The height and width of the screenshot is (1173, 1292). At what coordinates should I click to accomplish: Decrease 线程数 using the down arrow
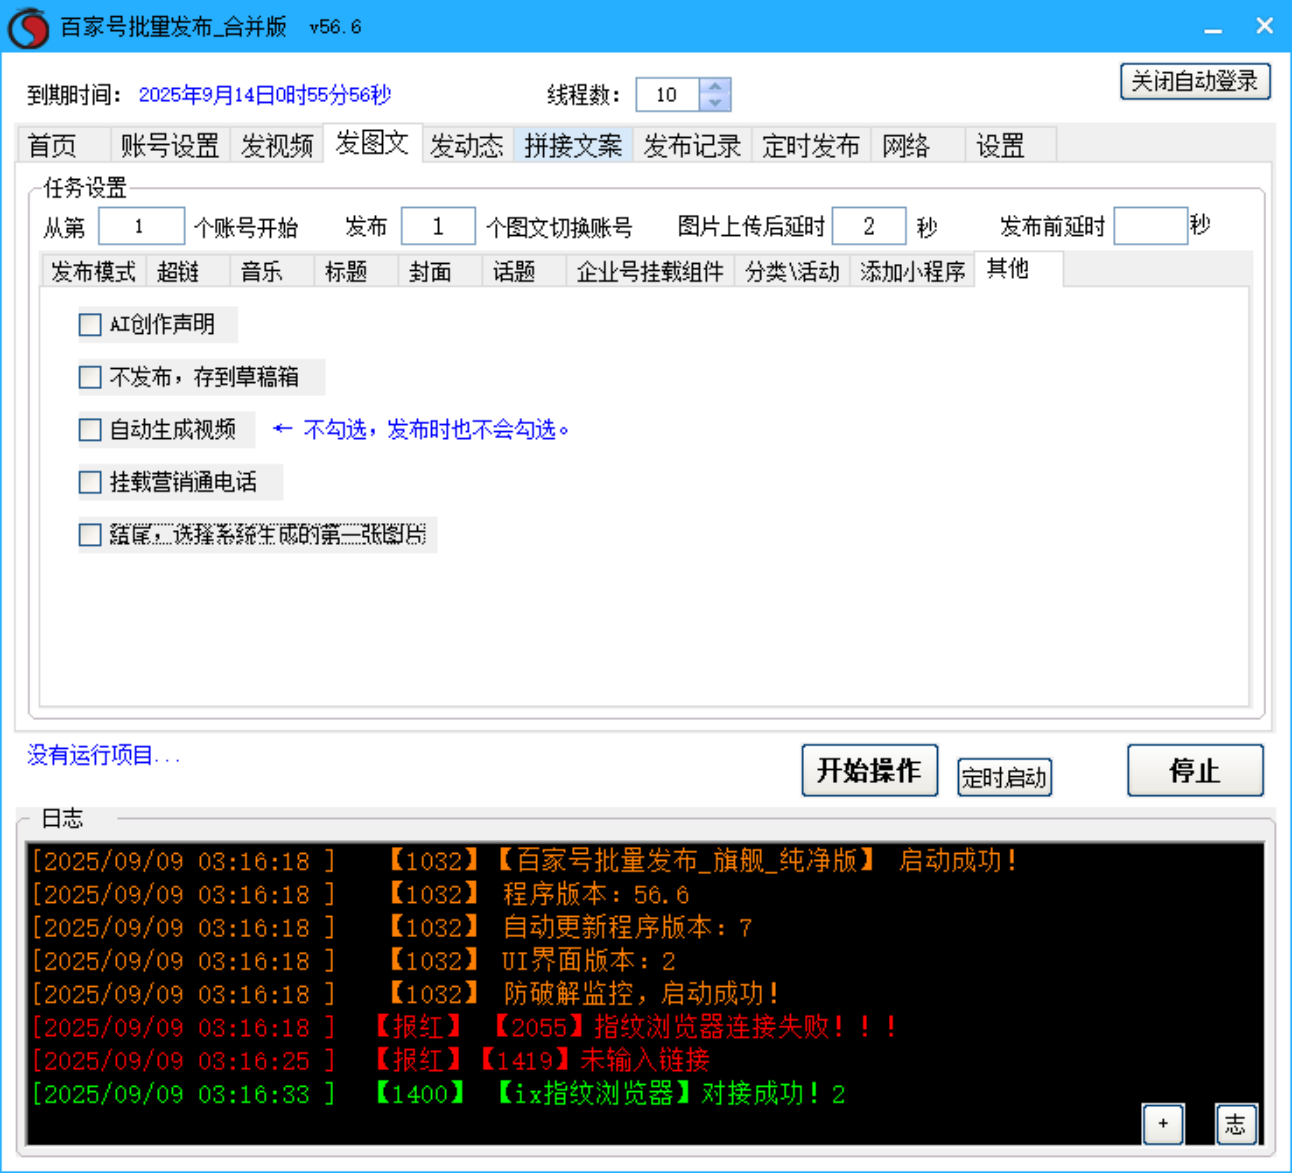coord(715,102)
